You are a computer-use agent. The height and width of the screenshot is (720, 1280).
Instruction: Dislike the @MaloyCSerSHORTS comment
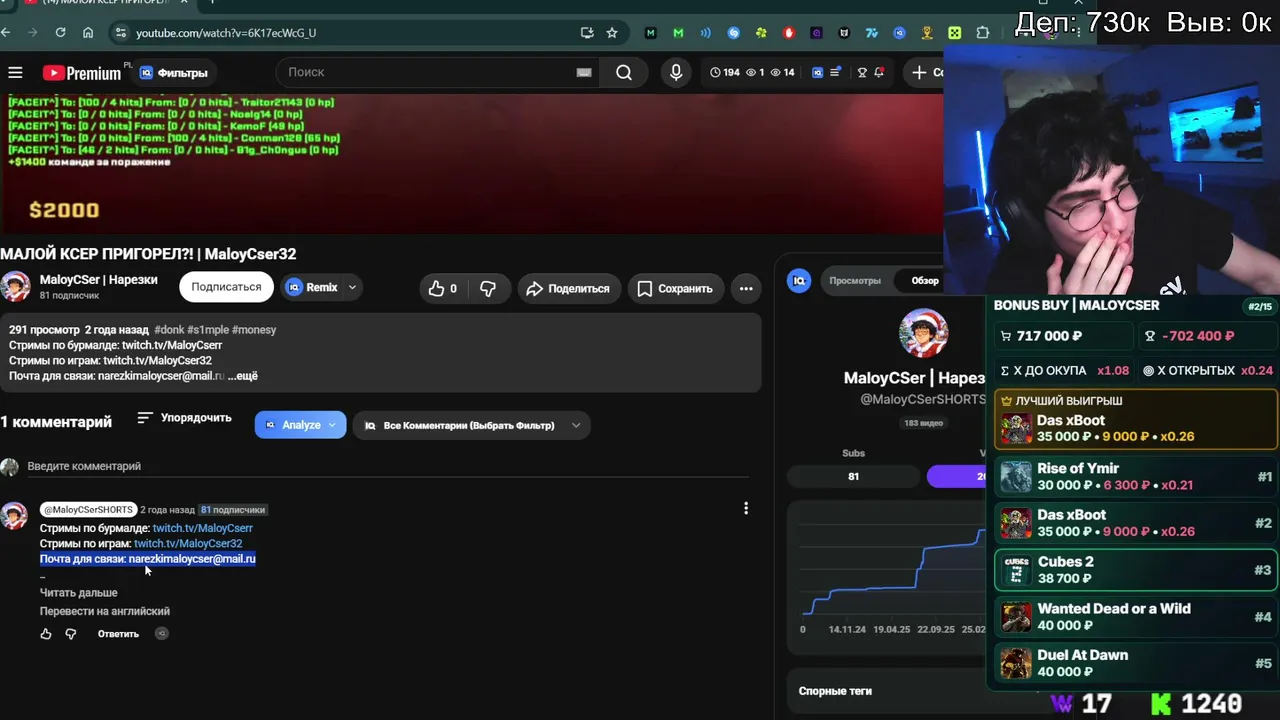[x=71, y=634]
